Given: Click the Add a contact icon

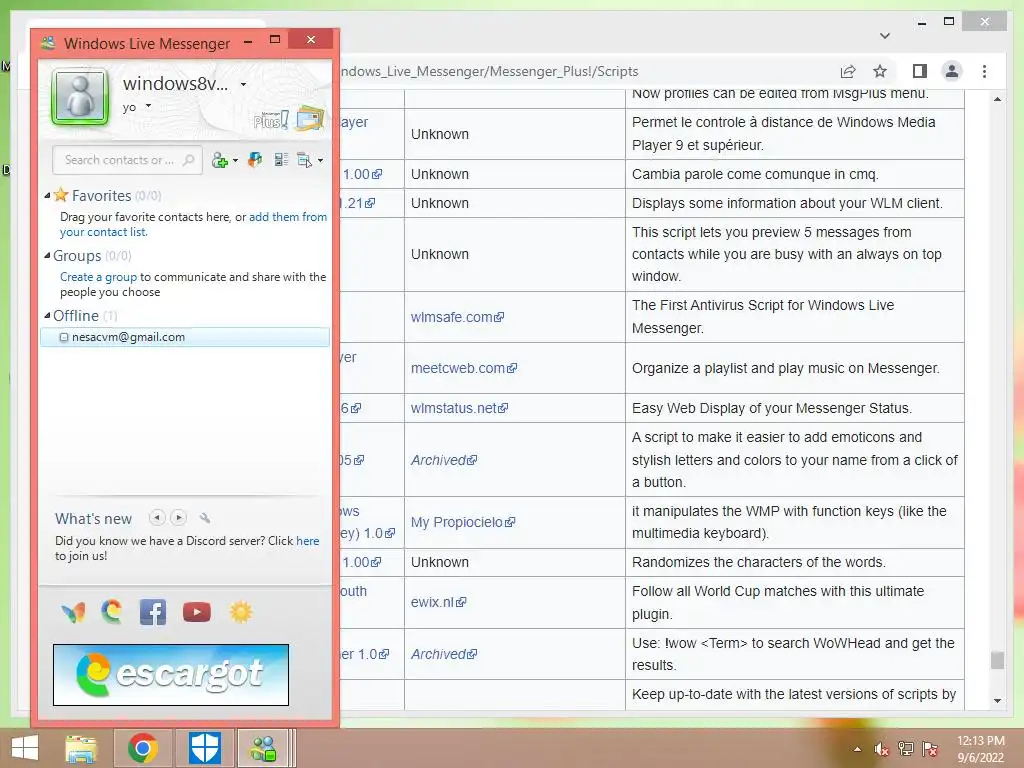Looking at the screenshot, I should pyautogui.click(x=219, y=160).
